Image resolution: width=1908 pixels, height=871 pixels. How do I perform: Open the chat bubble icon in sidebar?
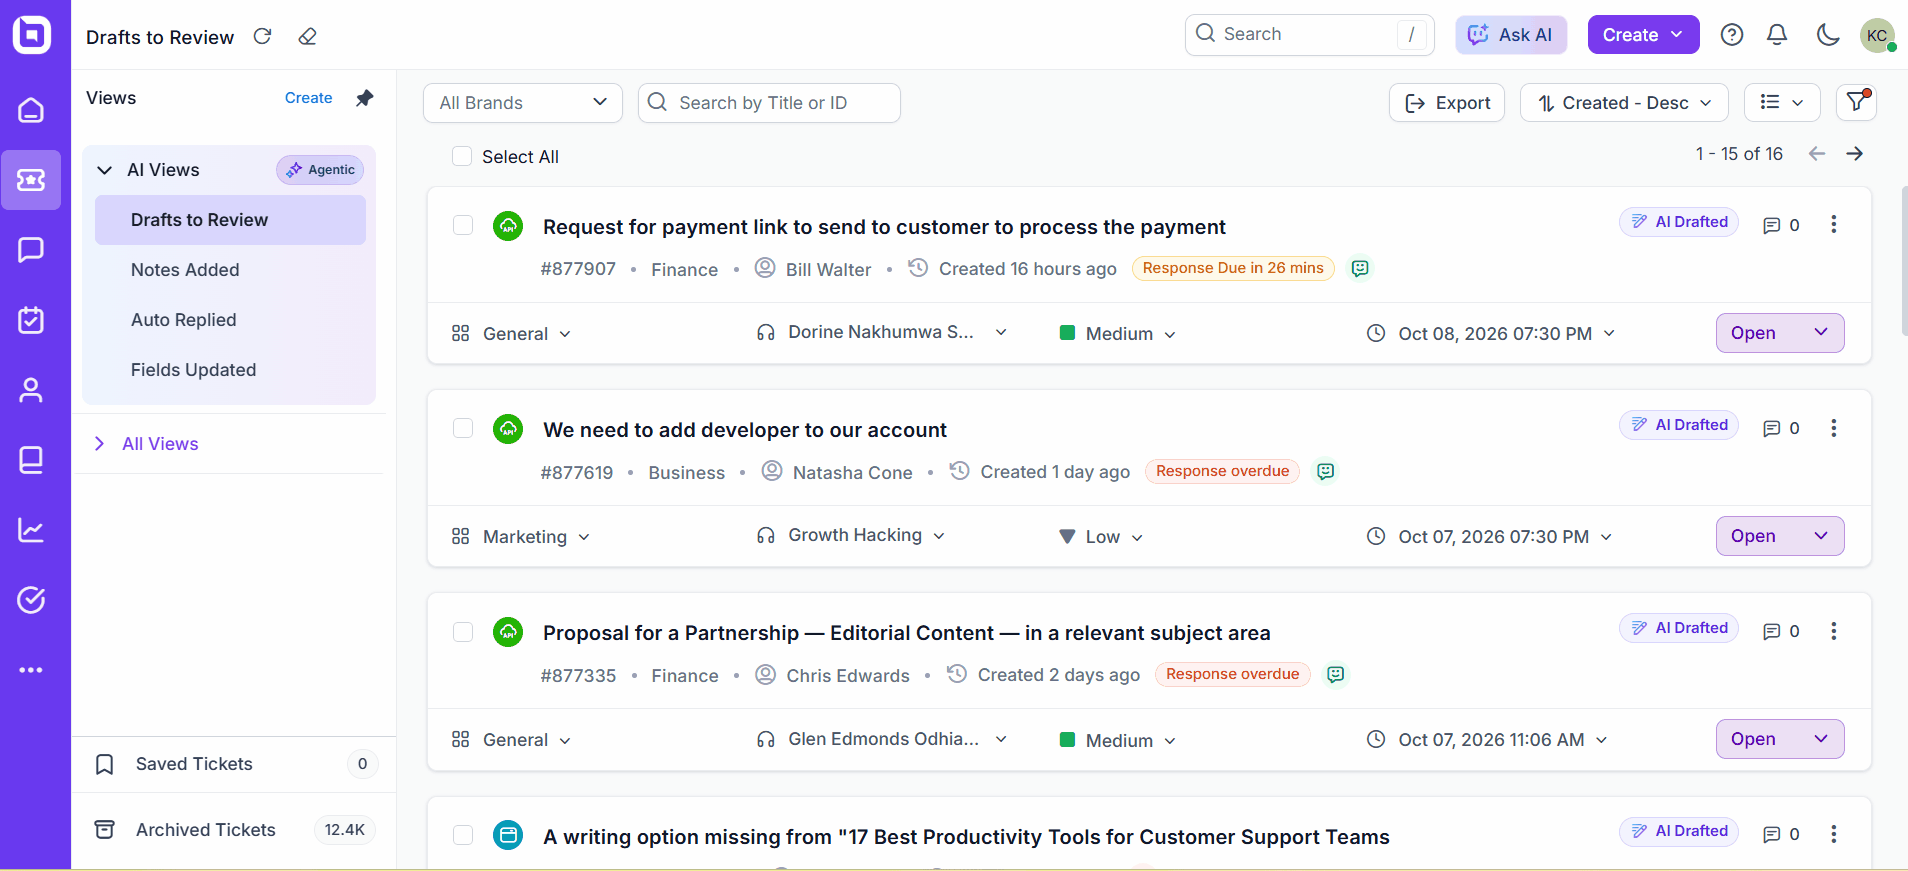click(x=31, y=250)
